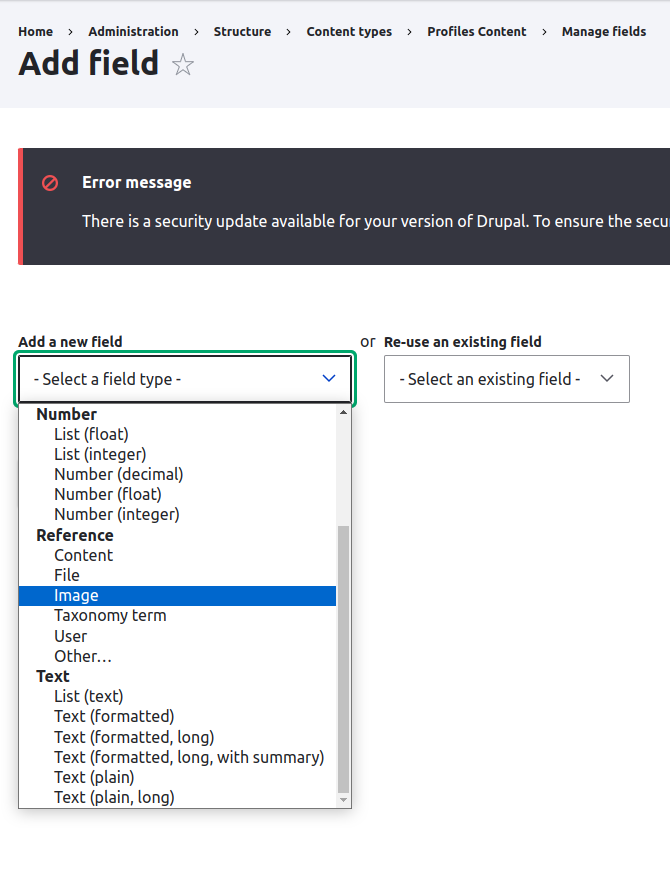Click the Error message heading
The image size is (670, 877).
tap(136, 182)
